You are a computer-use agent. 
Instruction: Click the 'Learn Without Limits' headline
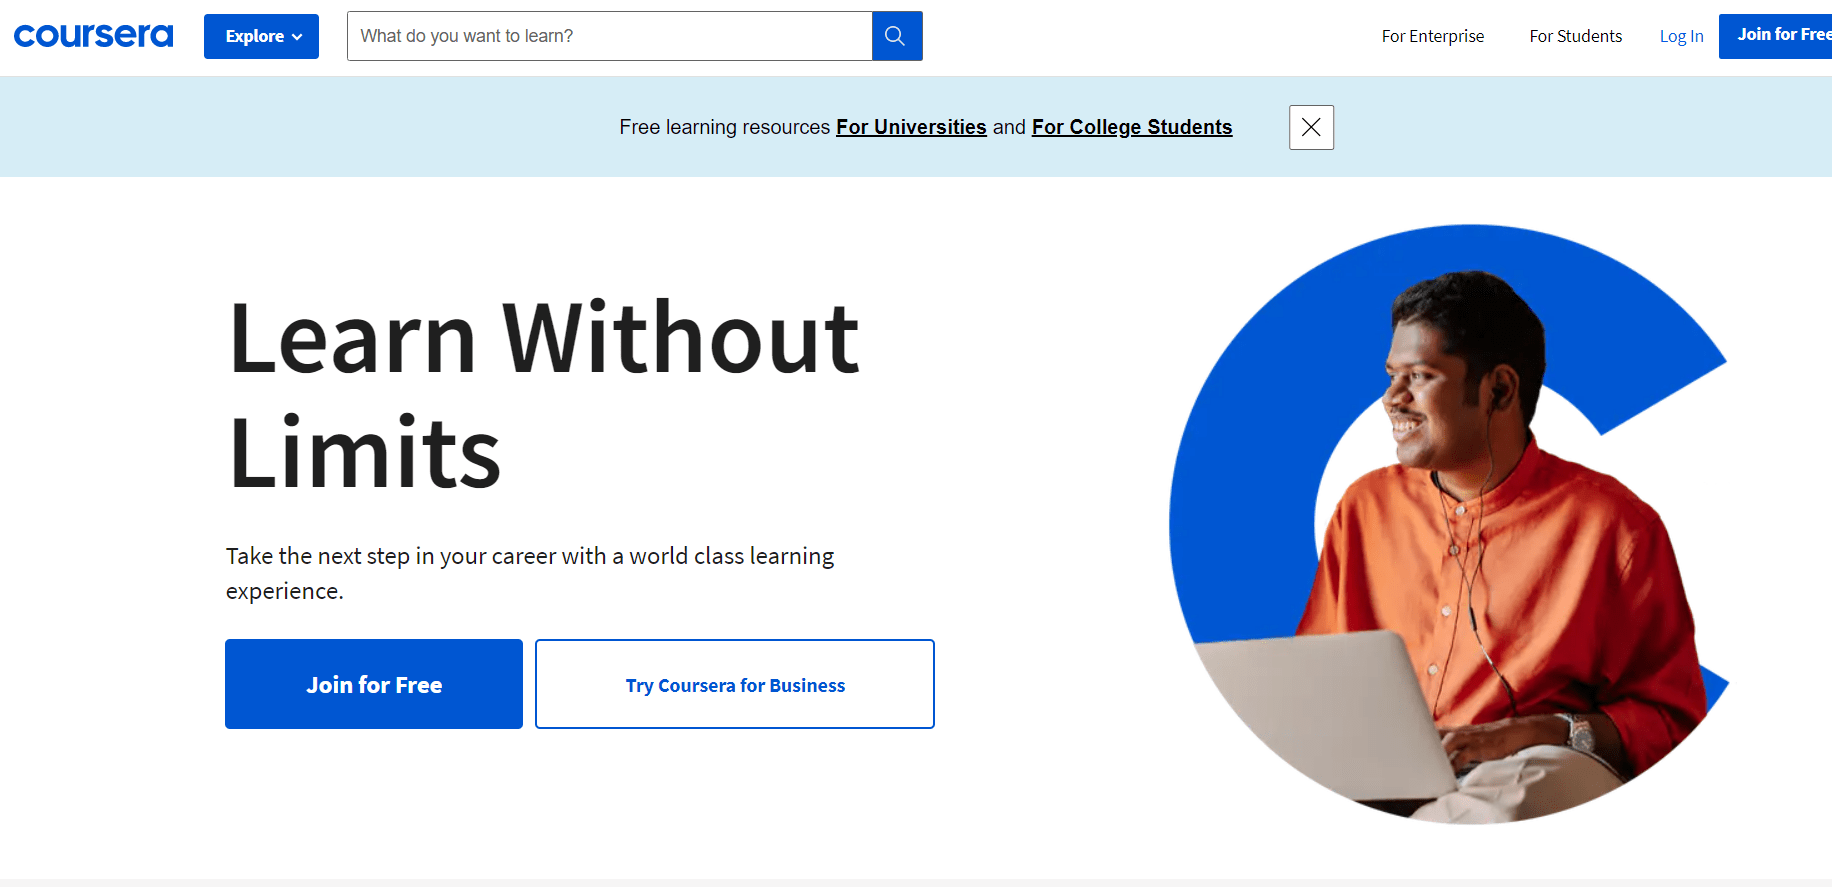pyautogui.click(x=543, y=395)
